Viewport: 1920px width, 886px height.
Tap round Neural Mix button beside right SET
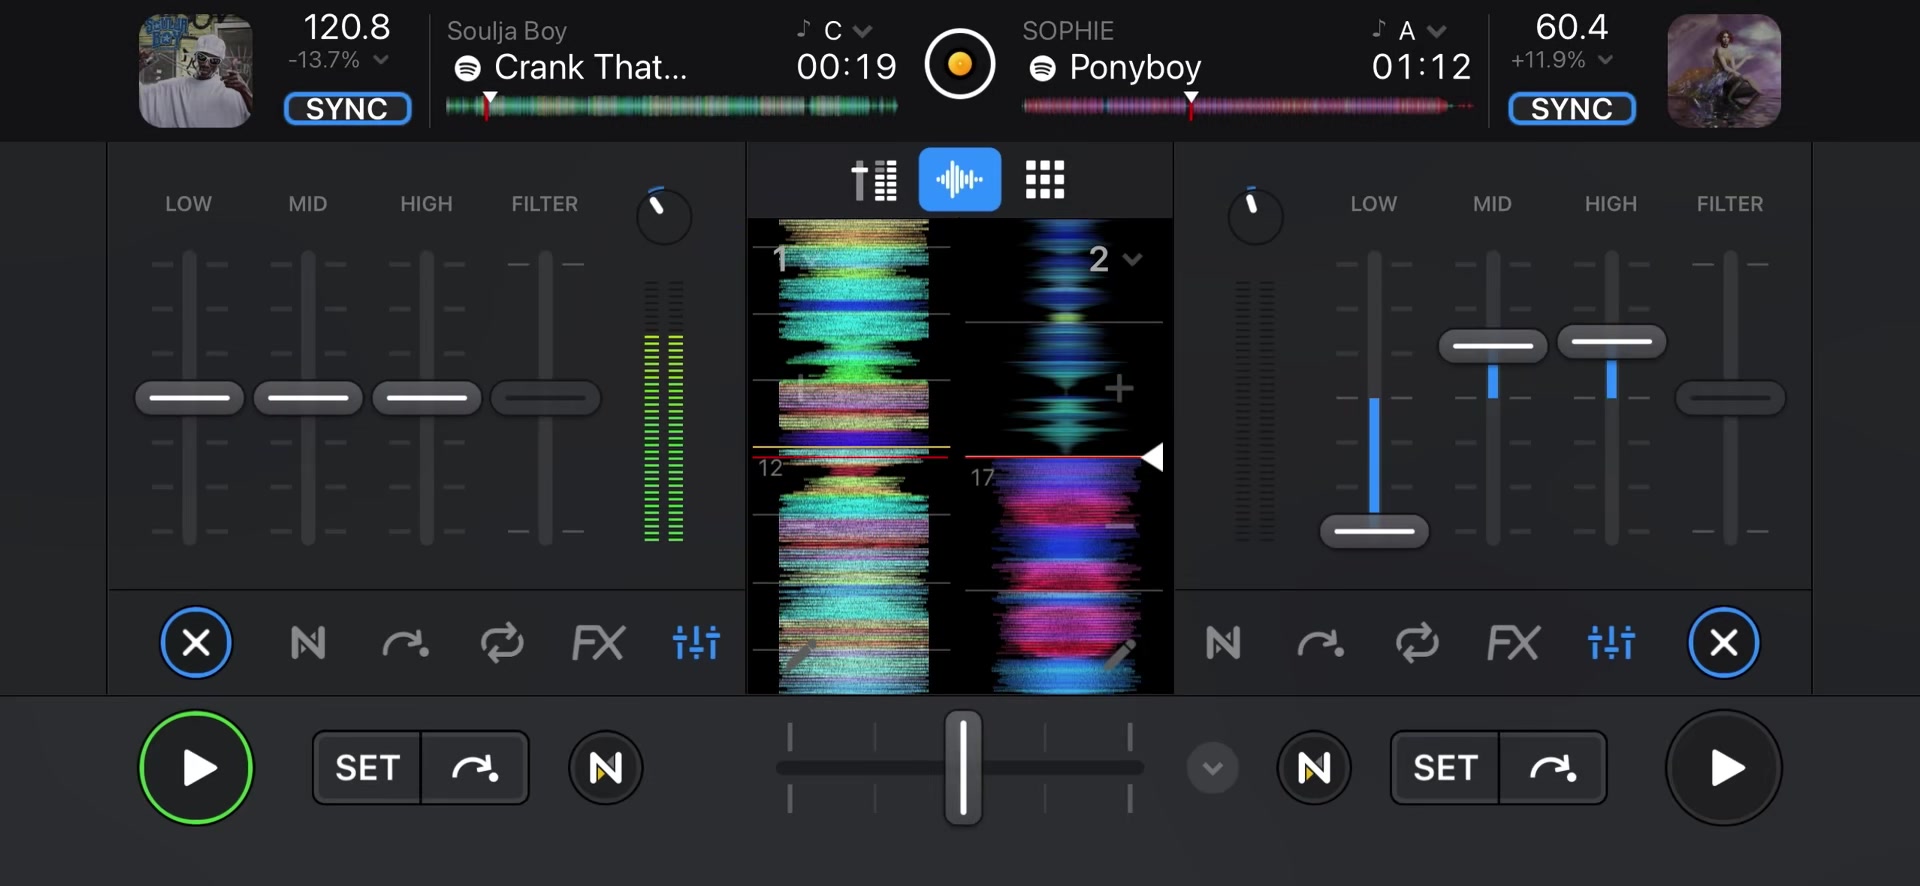(x=1314, y=768)
